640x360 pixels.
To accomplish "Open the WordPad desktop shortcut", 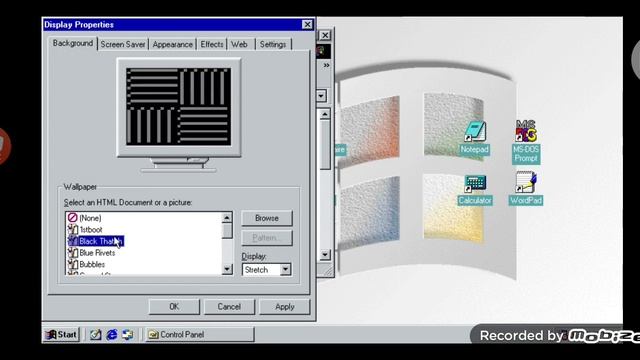I will [x=526, y=188].
